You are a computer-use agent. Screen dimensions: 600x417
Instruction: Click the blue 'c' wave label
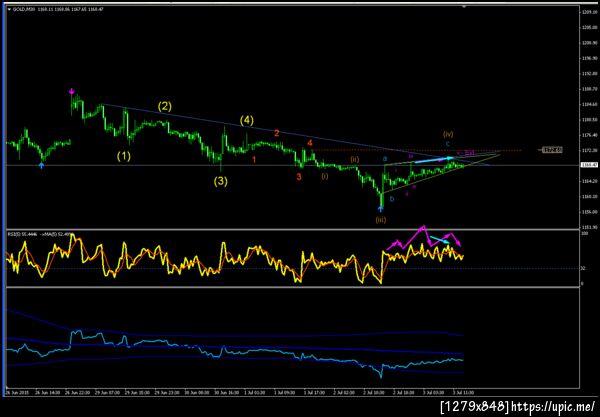coord(448,144)
